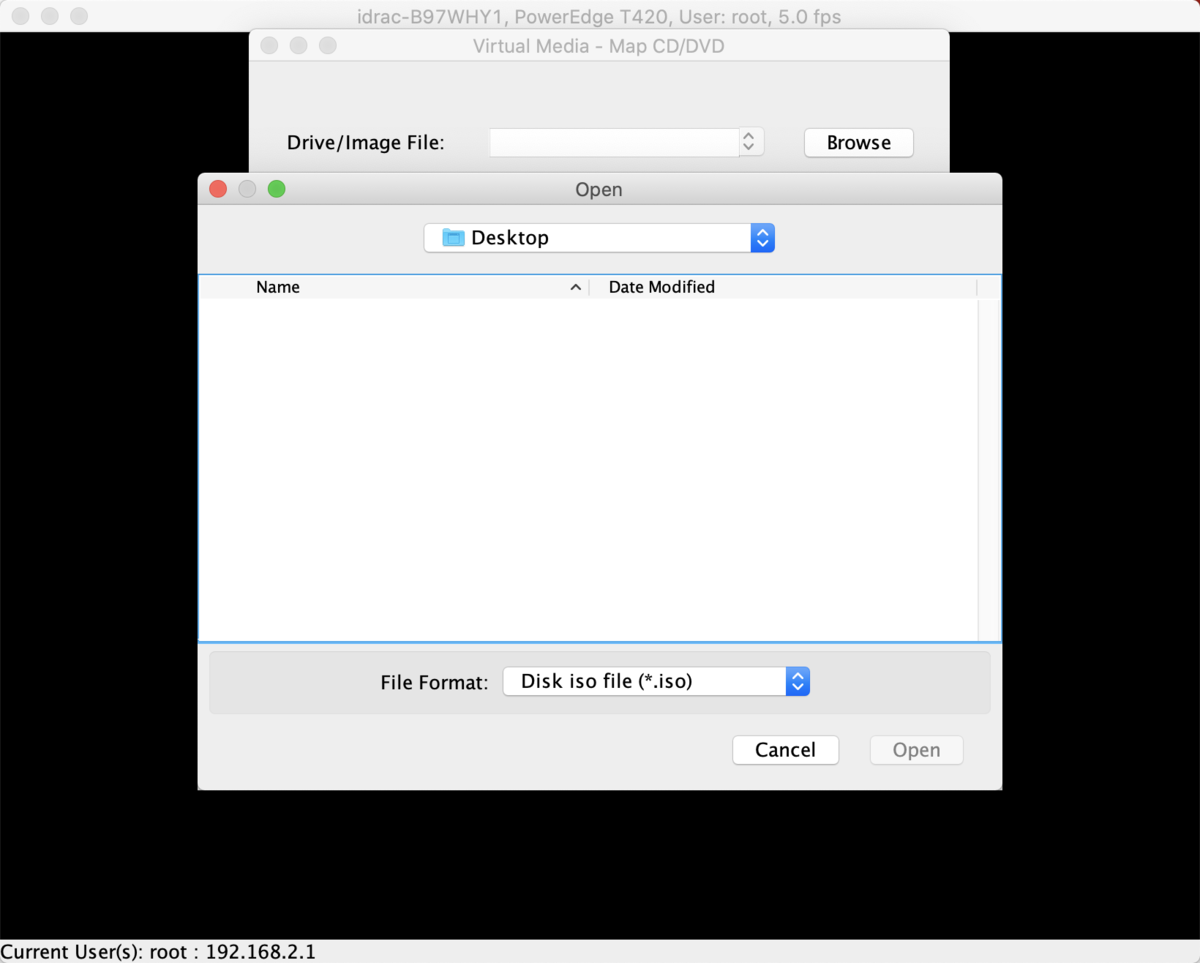
Task: Click the Drive/Image File input field
Action: tap(614, 142)
